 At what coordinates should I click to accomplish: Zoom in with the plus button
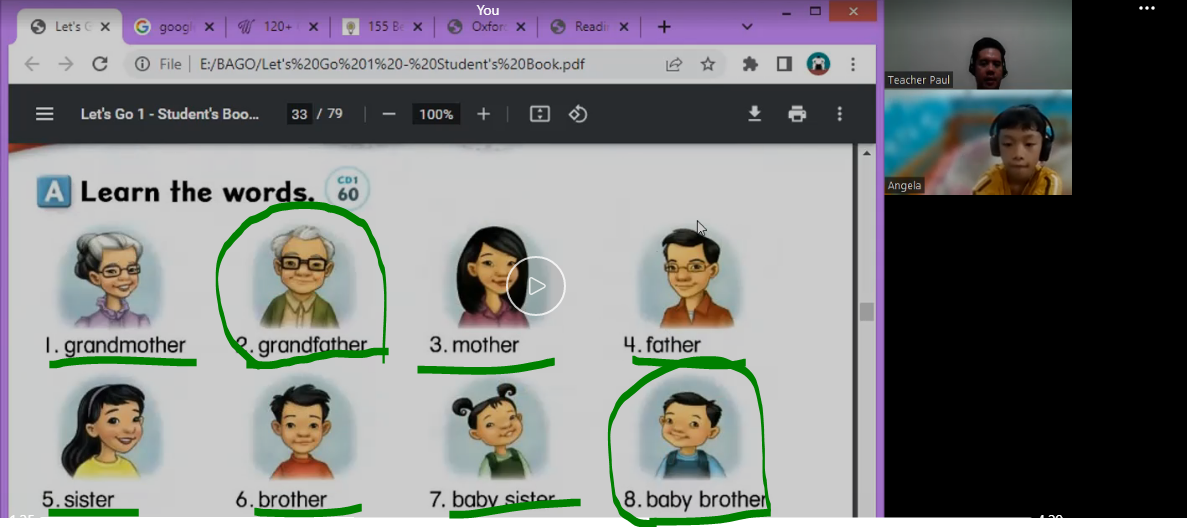click(484, 114)
